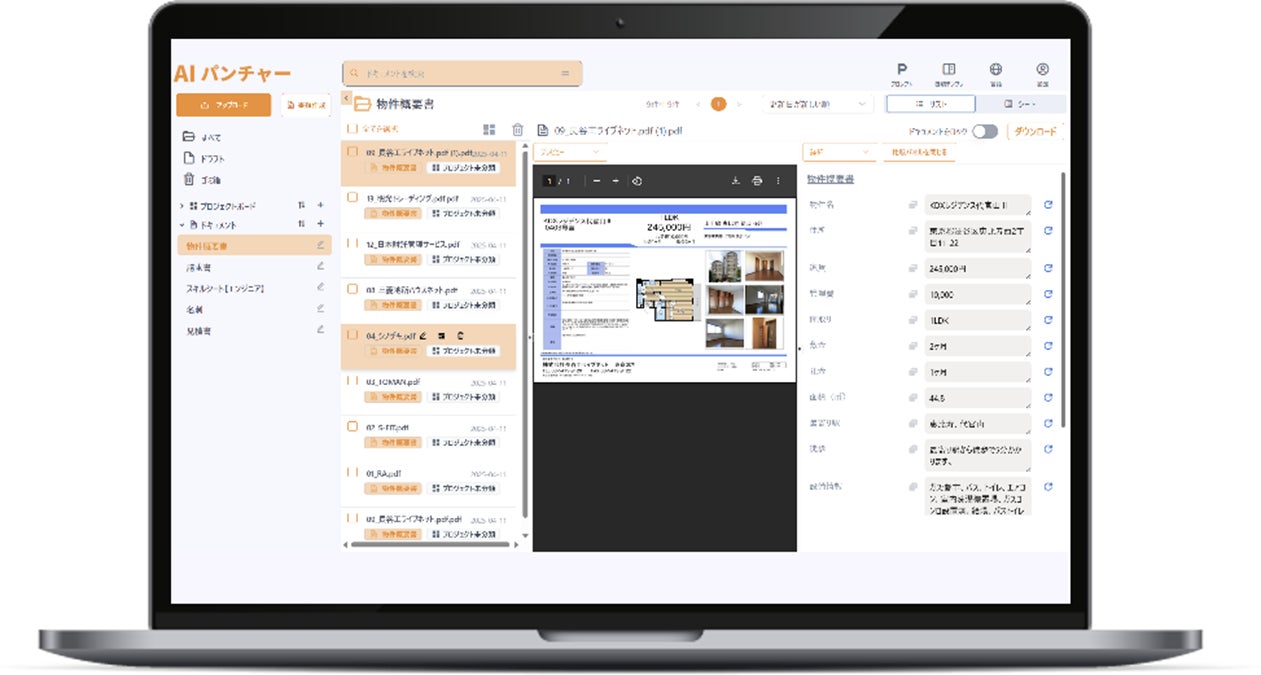Check the 07_S-FIT.pdf document checkbox

coord(352,426)
